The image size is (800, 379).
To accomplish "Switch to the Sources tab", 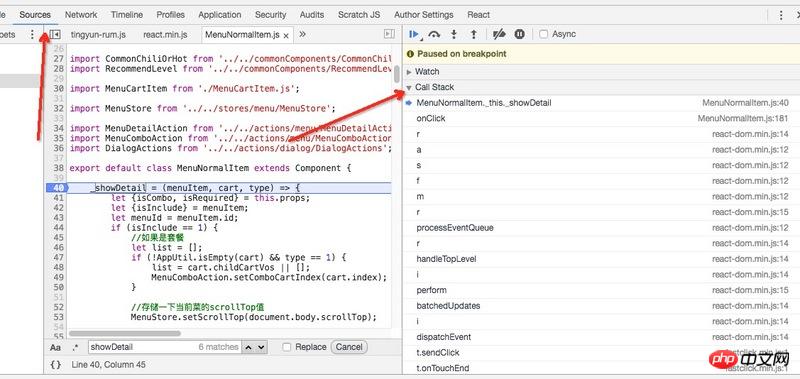I will [x=35, y=15].
